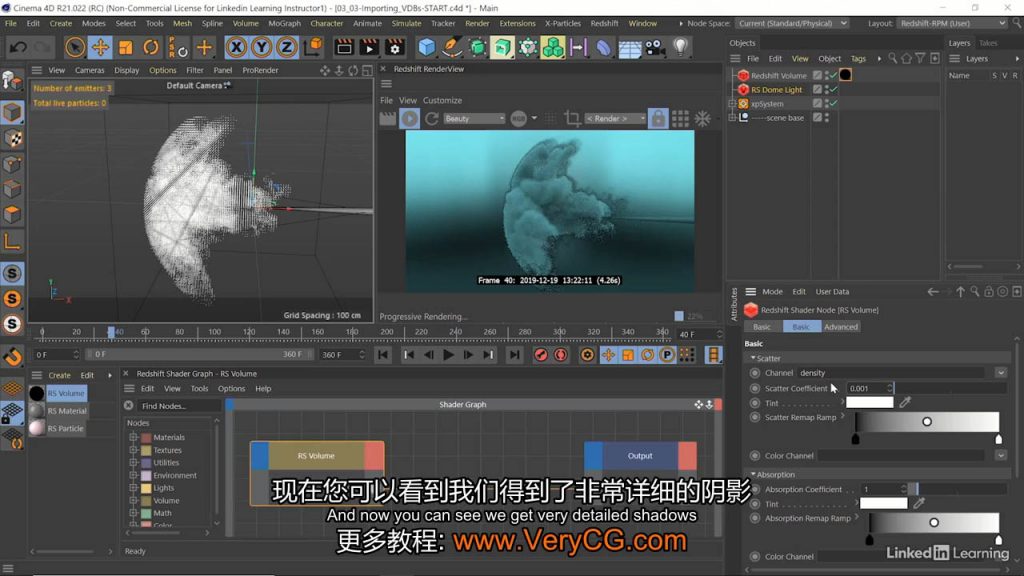Open the Spline Pen tool
Viewport: 1024px width, 576px height.
pos(451,47)
